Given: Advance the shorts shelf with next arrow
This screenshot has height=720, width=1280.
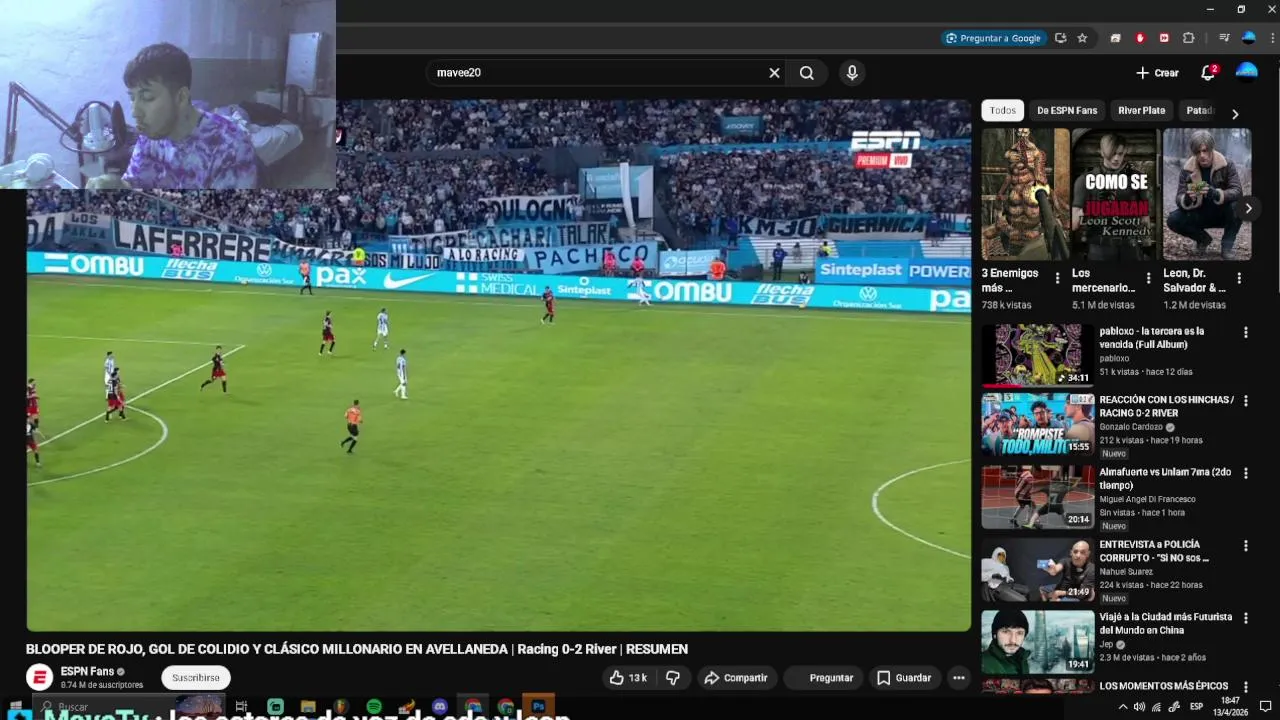Looking at the screenshot, I should coord(1248,209).
